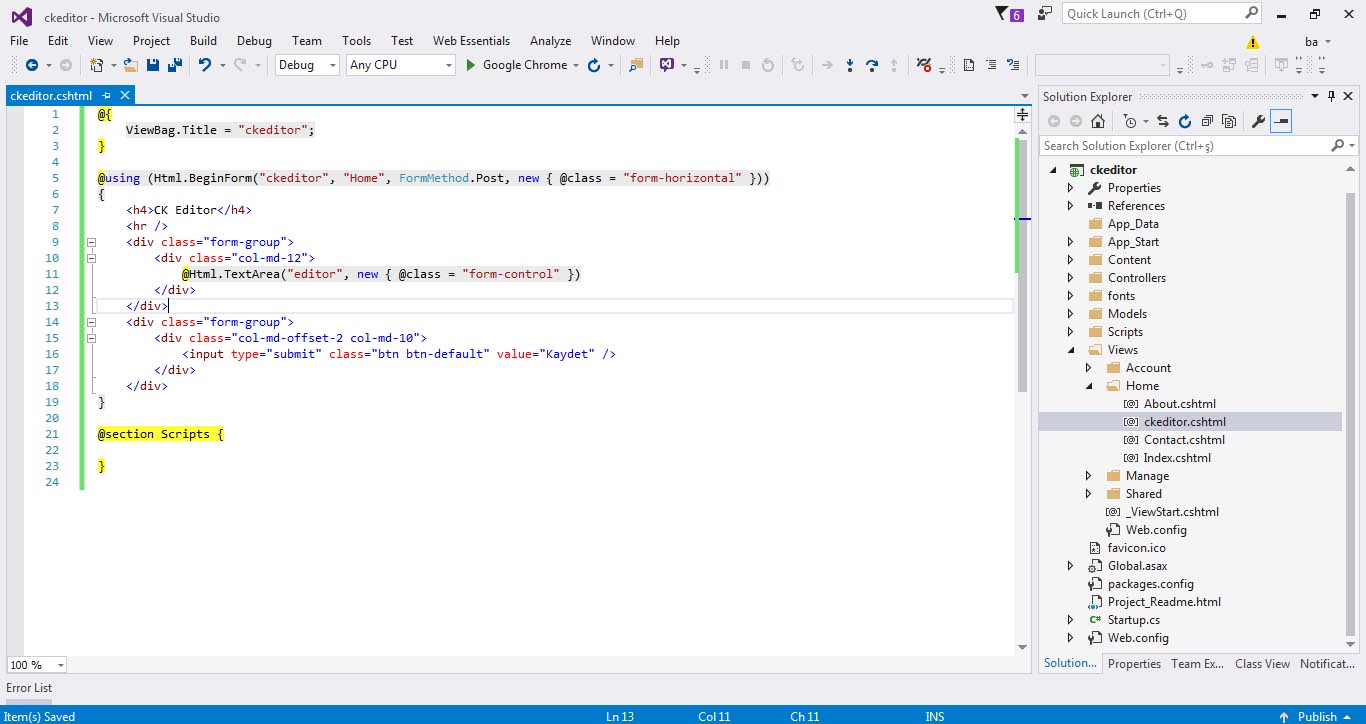Click Home icon in Solution Explorer
1366x724 pixels.
1098,121
